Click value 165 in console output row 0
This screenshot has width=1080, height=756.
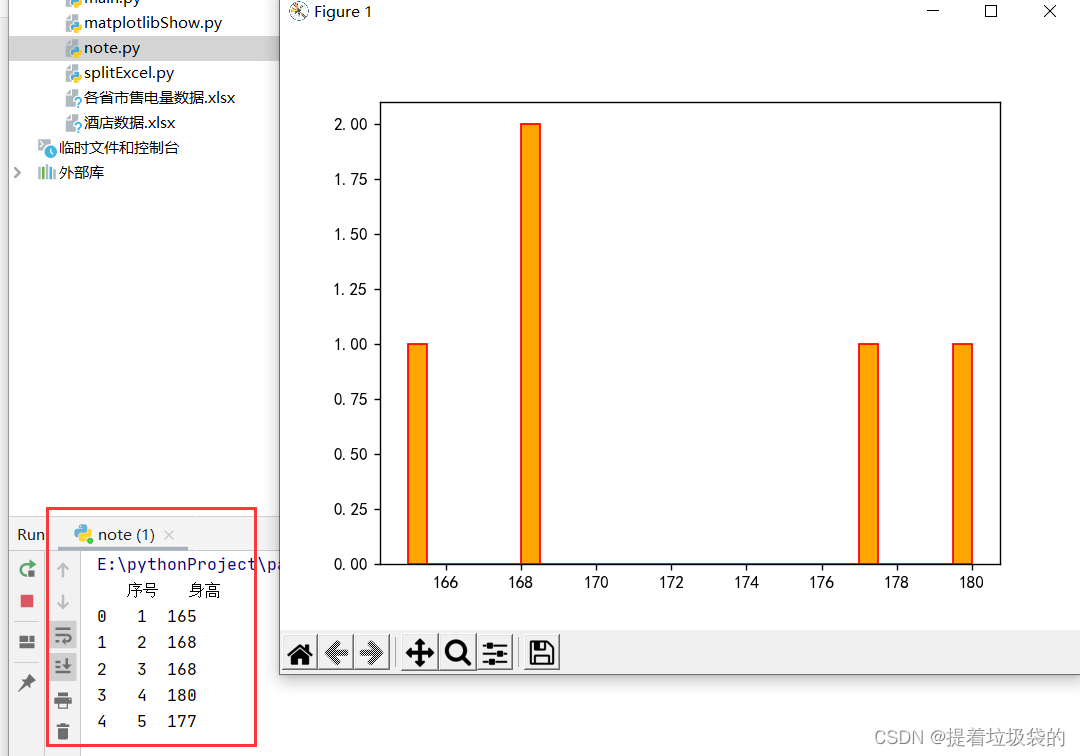182,616
